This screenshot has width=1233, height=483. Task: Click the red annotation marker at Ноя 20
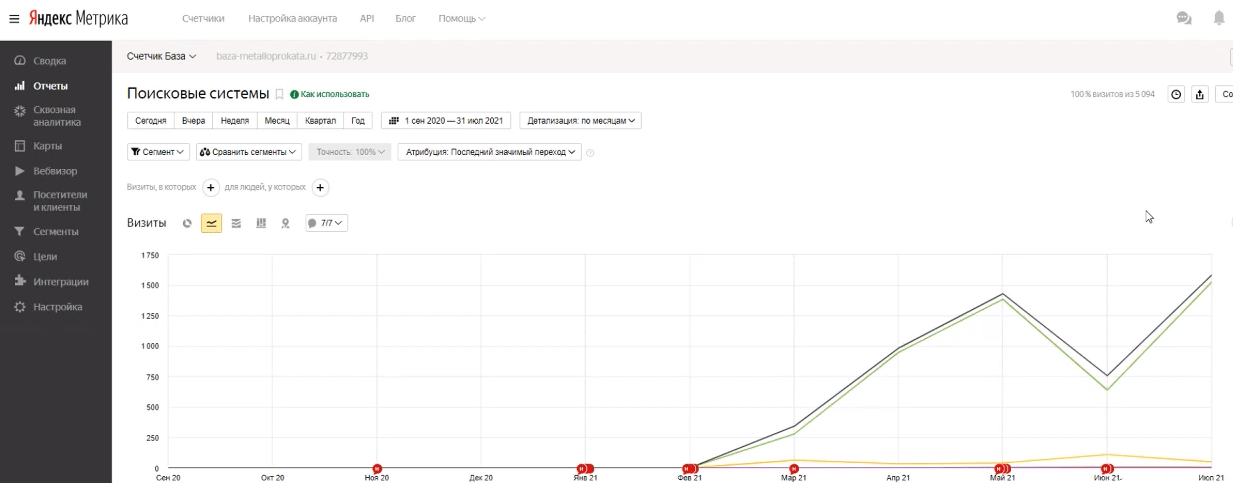coord(377,468)
